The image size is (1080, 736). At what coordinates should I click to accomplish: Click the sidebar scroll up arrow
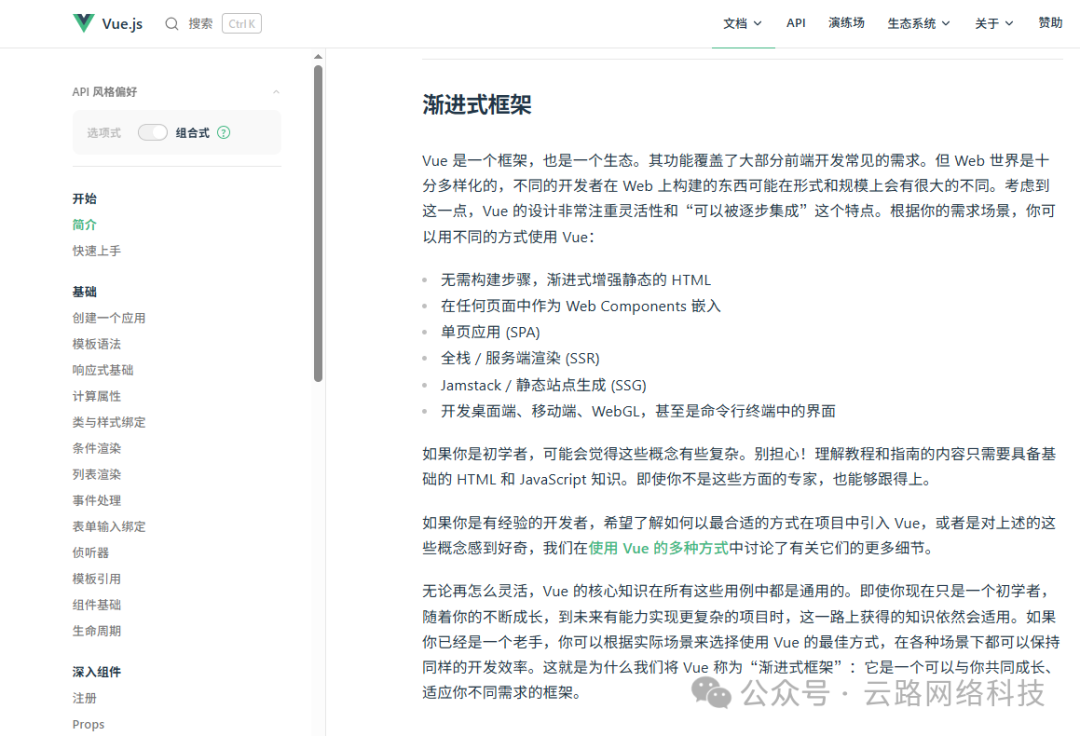click(x=318, y=56)
